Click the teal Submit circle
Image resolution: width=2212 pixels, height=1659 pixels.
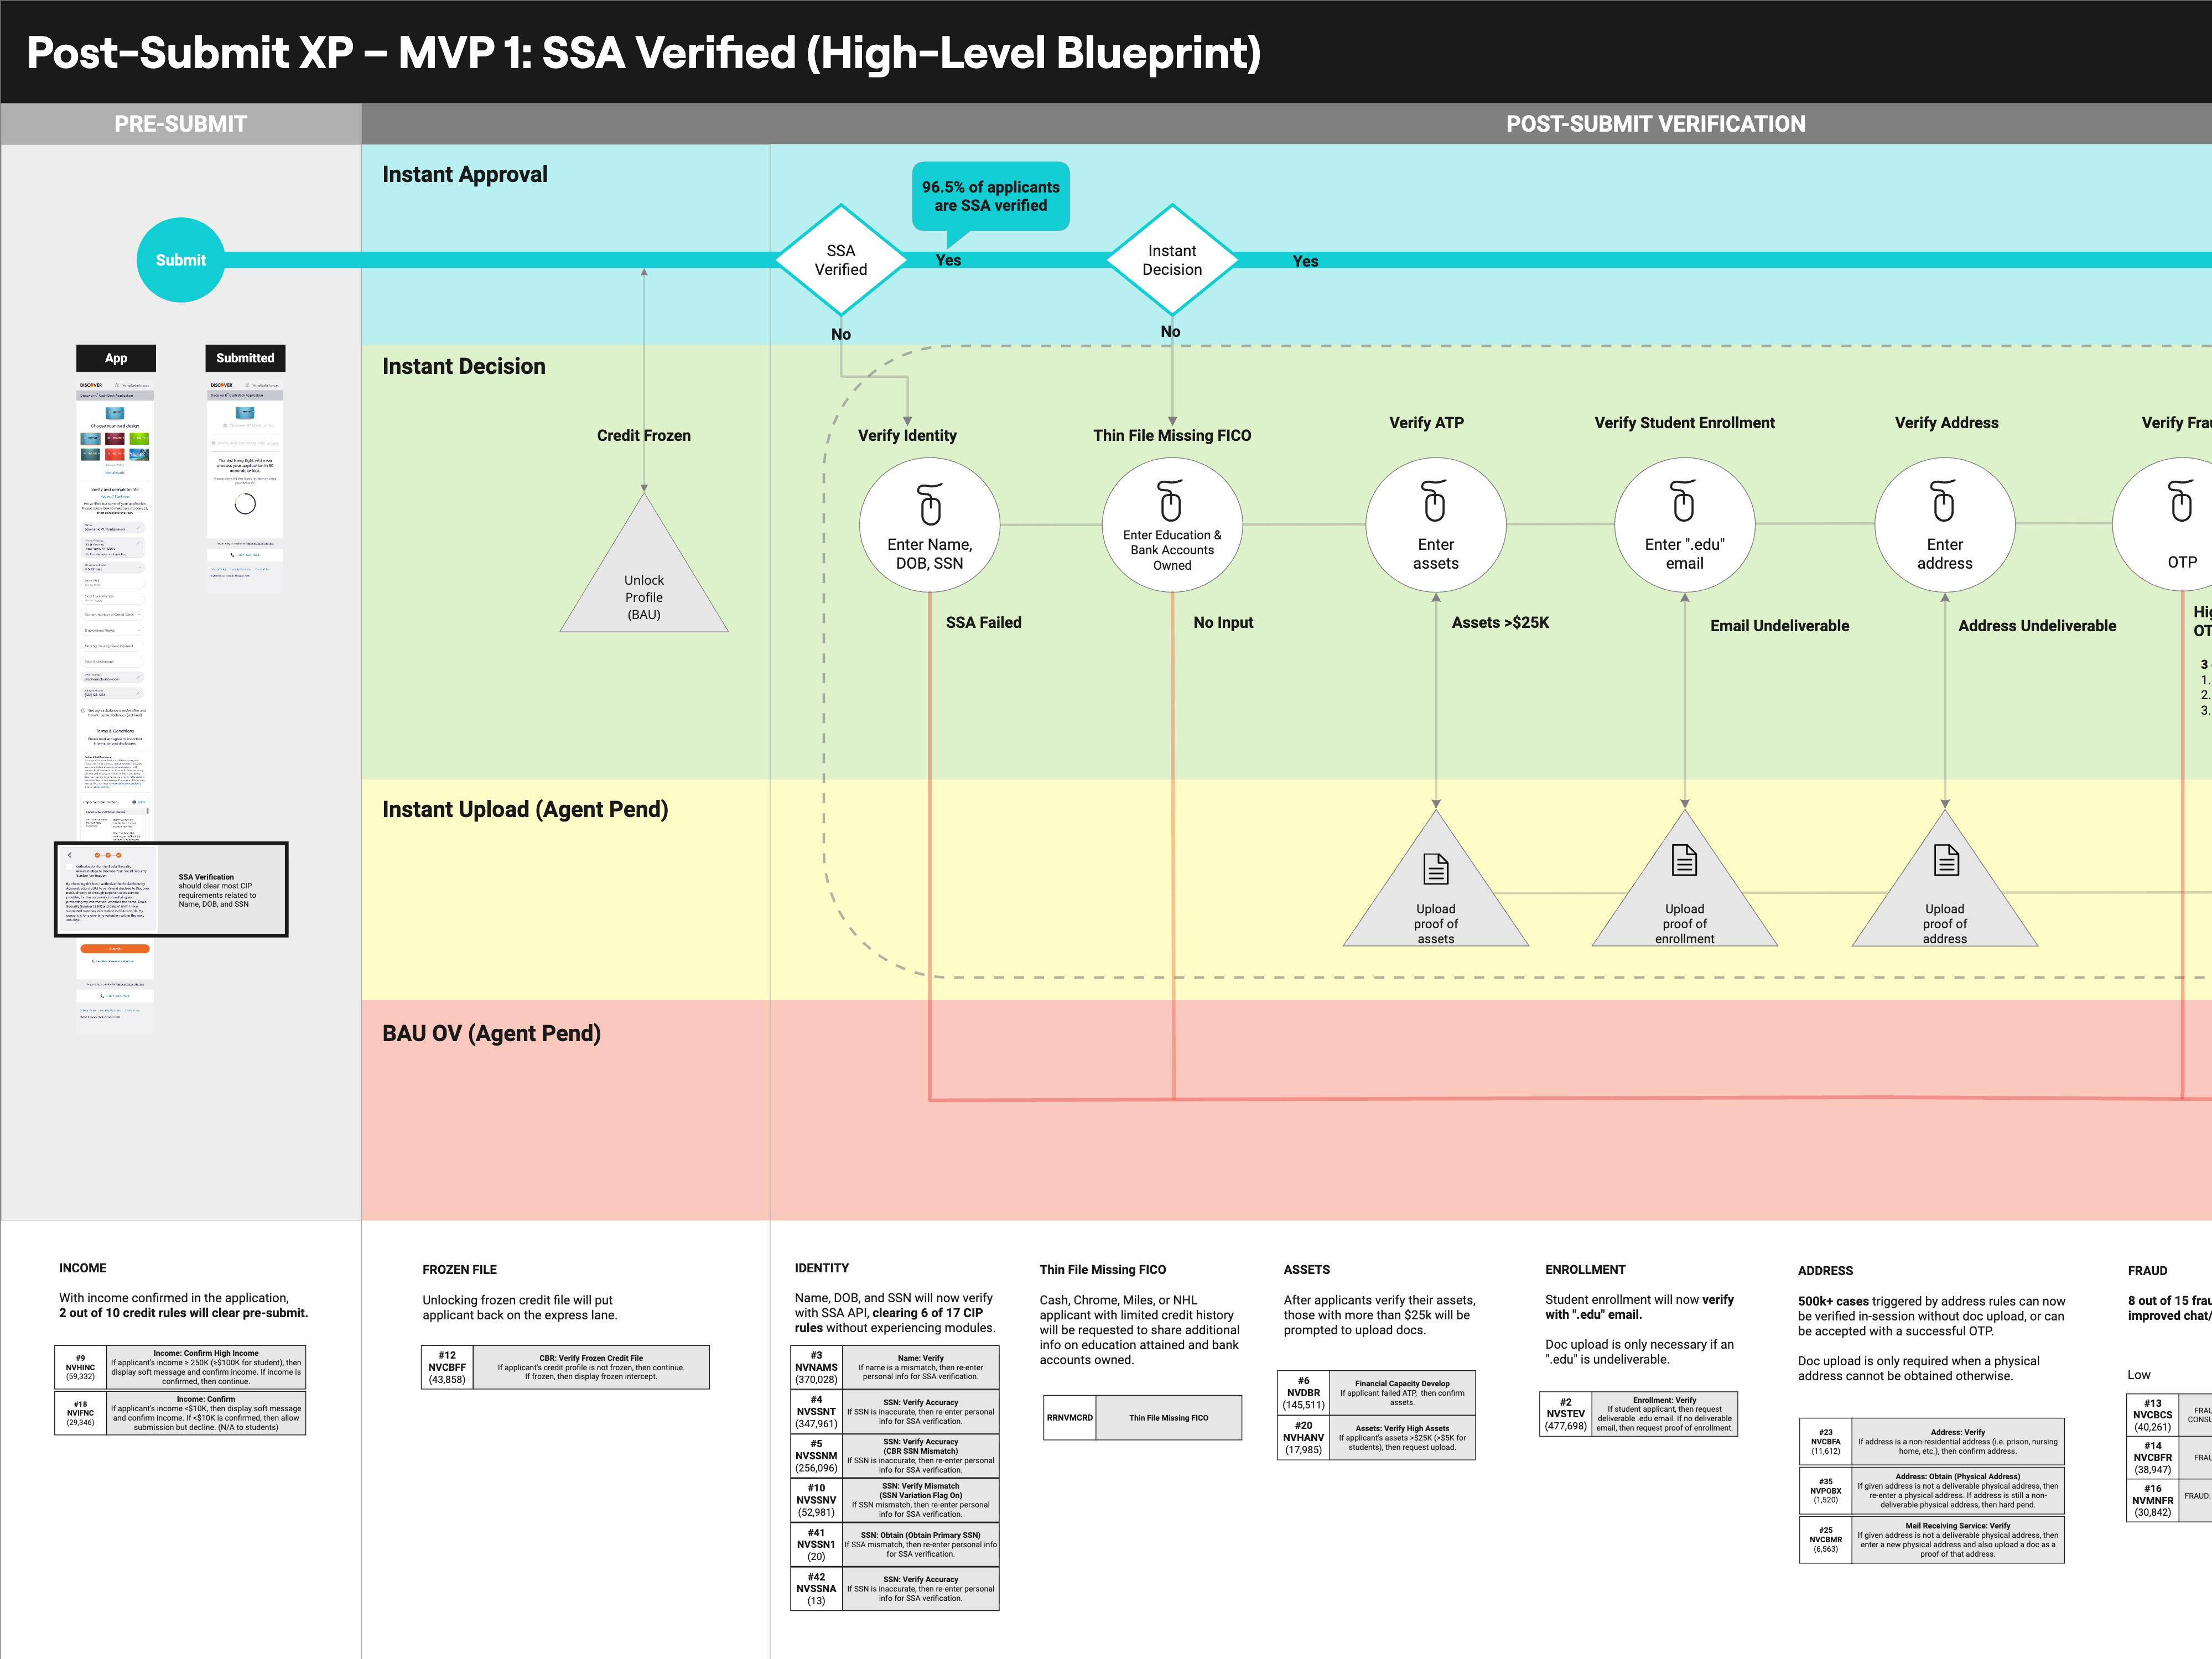[180, 260]
